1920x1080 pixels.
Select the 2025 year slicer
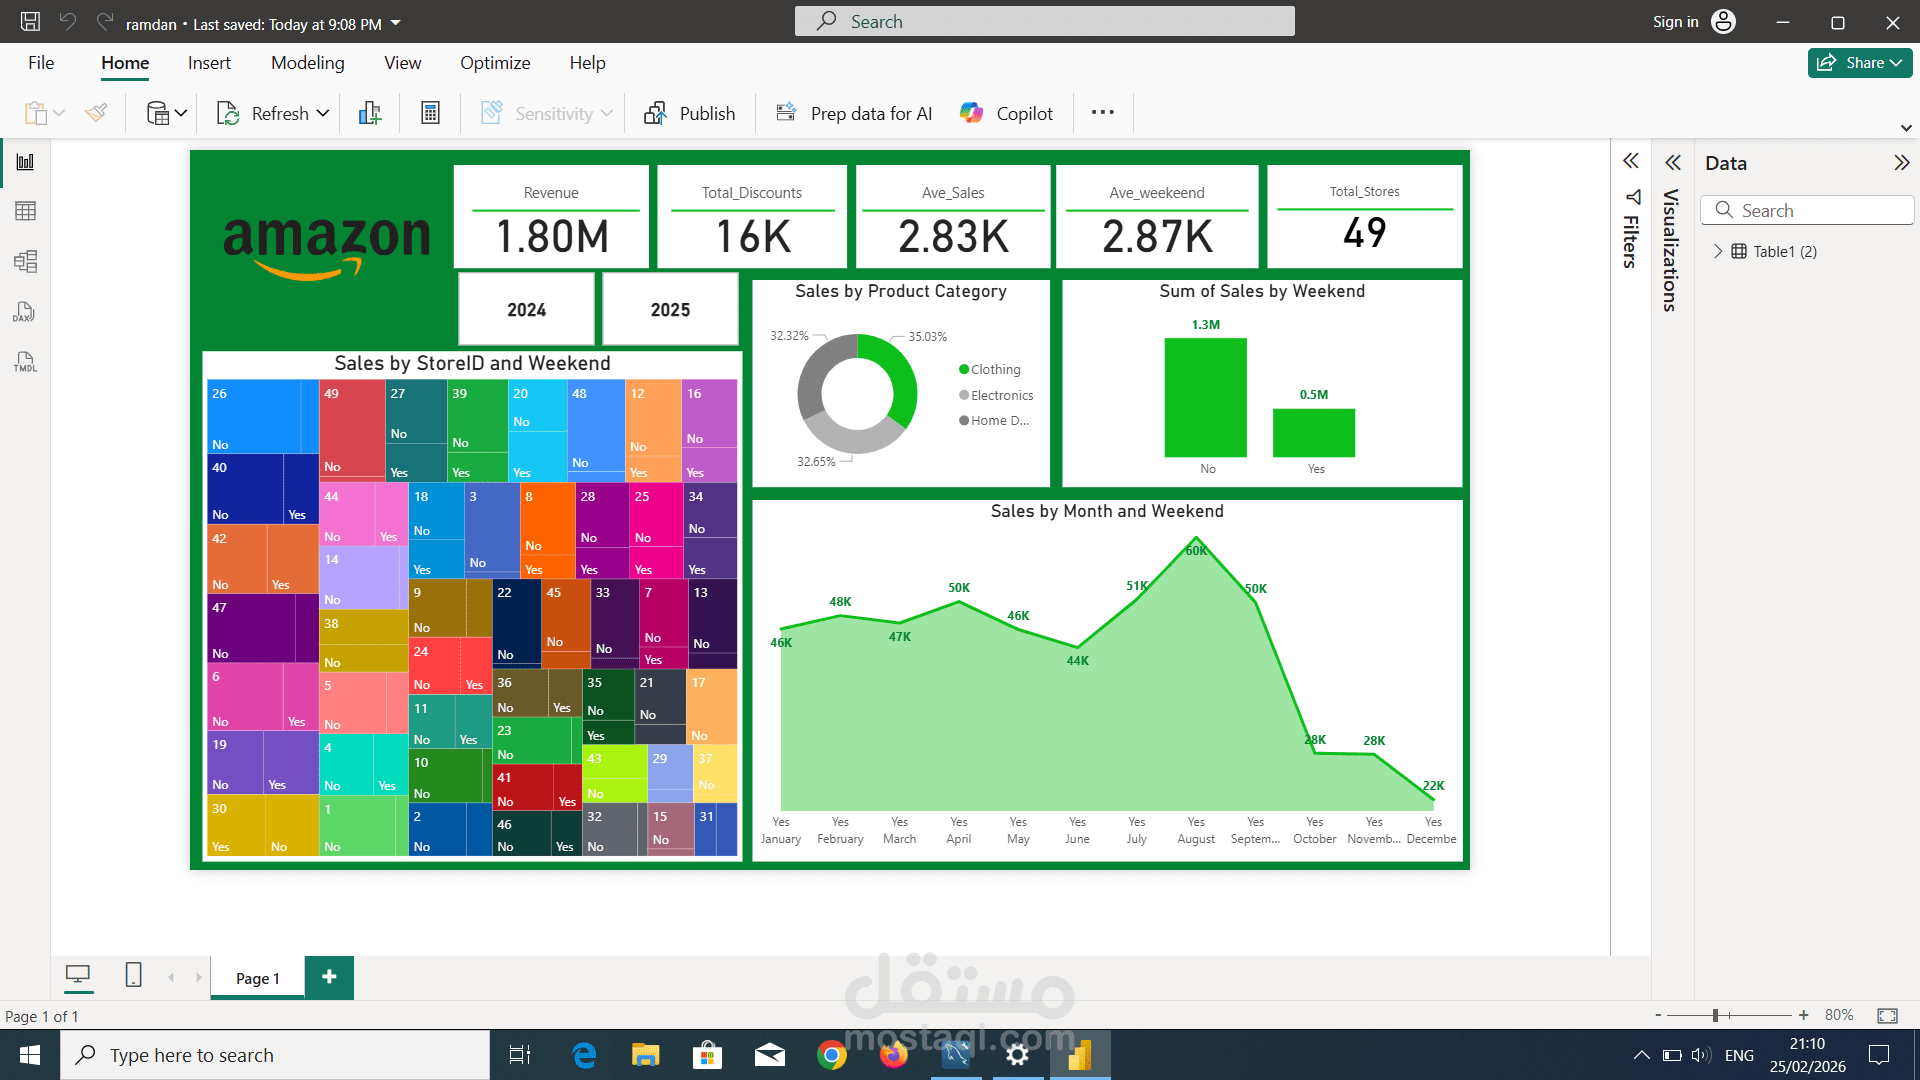pyautogui.click(x=670, y=310)
